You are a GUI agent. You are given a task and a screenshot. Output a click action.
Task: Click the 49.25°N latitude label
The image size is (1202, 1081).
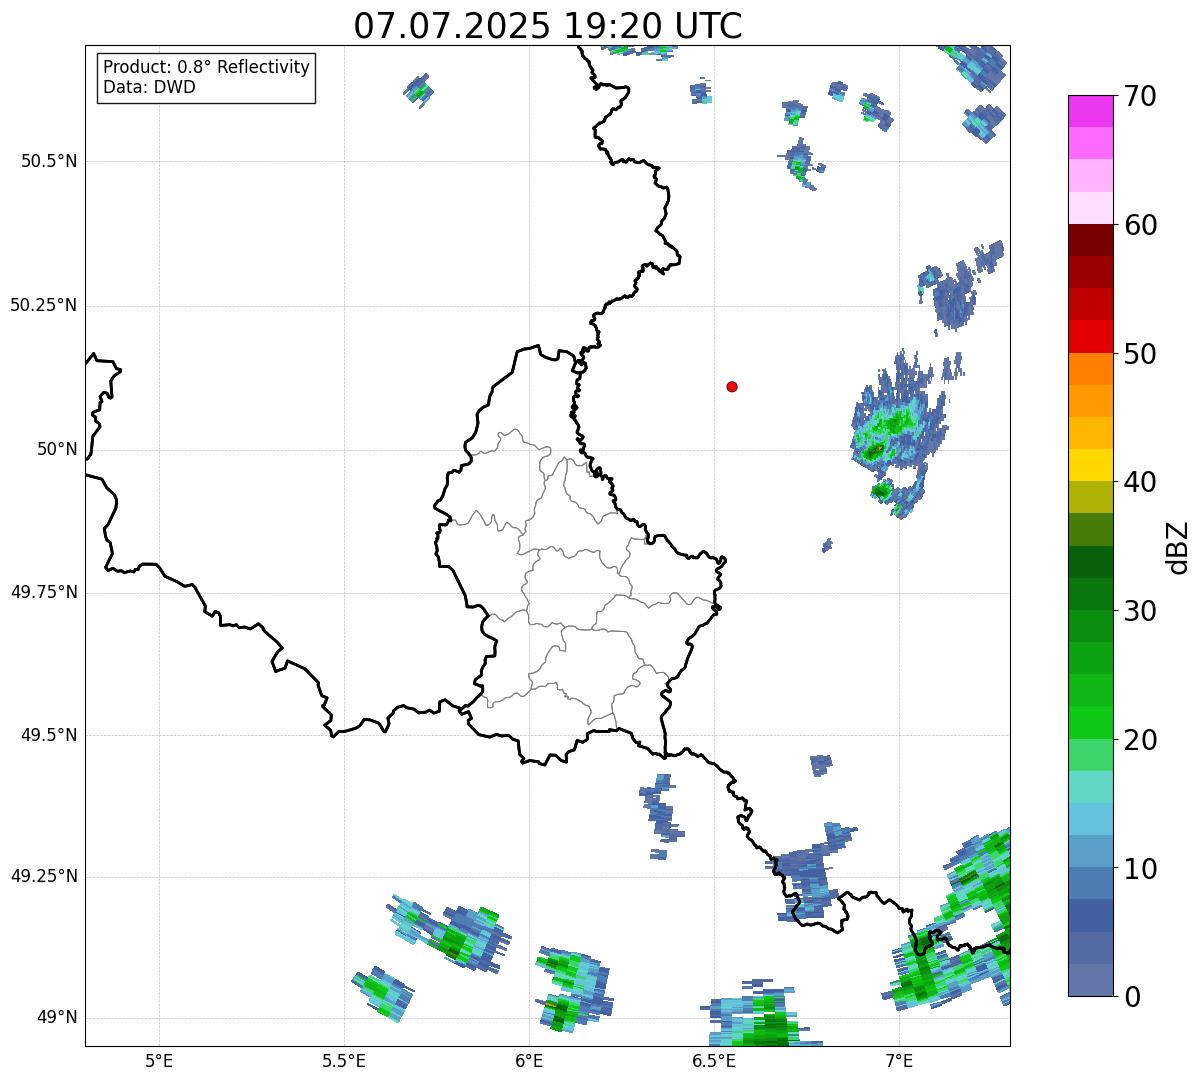[x=44, y=876]
